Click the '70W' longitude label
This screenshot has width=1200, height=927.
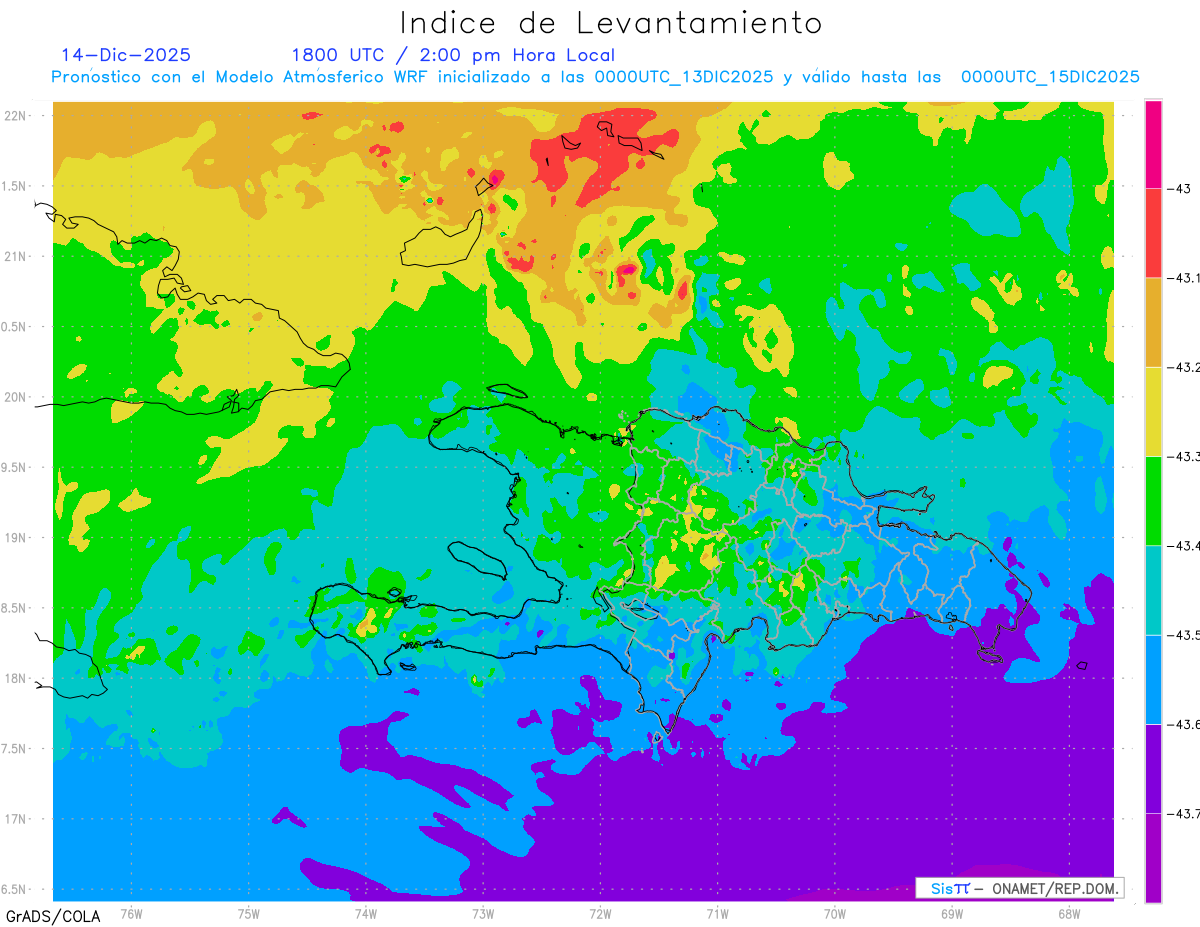(835, 914)
